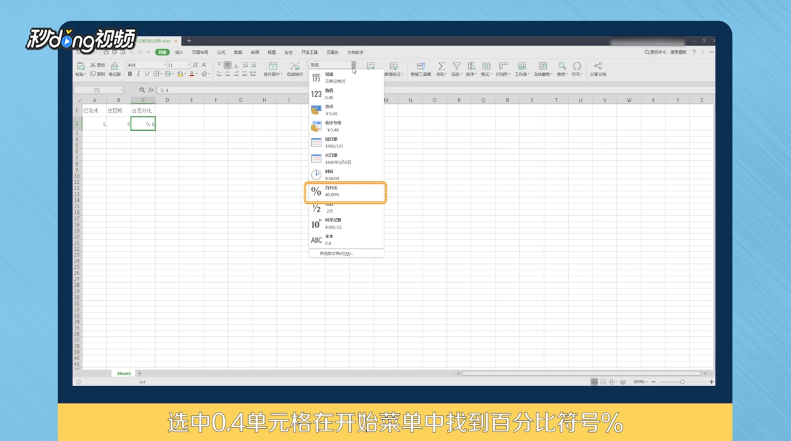Click the Share document icon
Image resolution: width=791 pixels, height=441 pixels.
coord(598,66)
